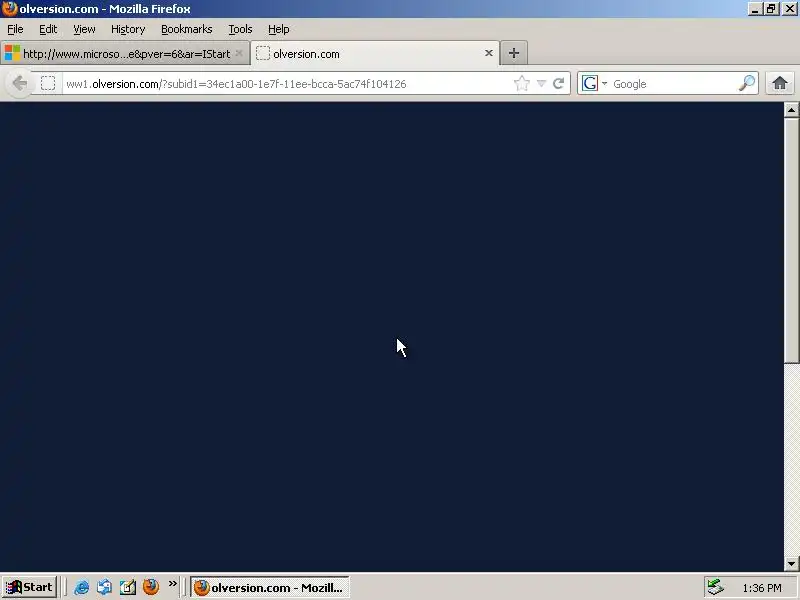Click in the Google search field
800x600 pixels.
tap(673, 84)
